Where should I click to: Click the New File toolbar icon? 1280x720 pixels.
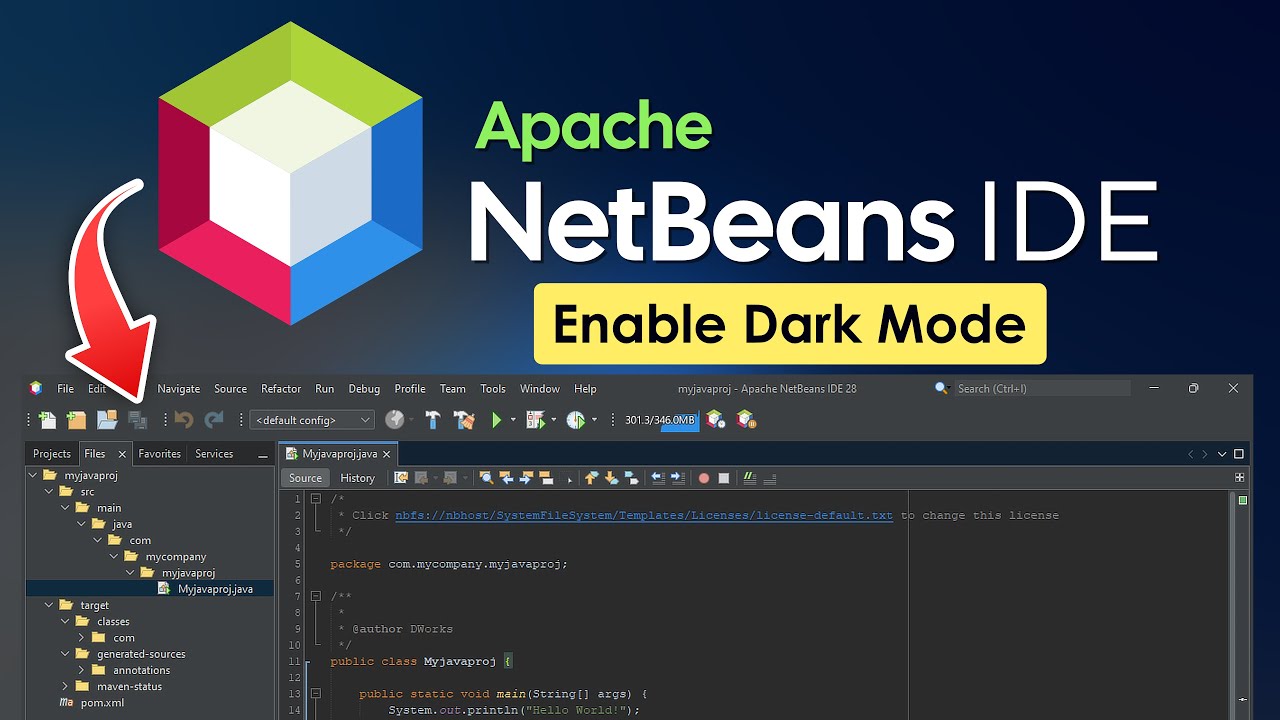click(x=47, y=420)
